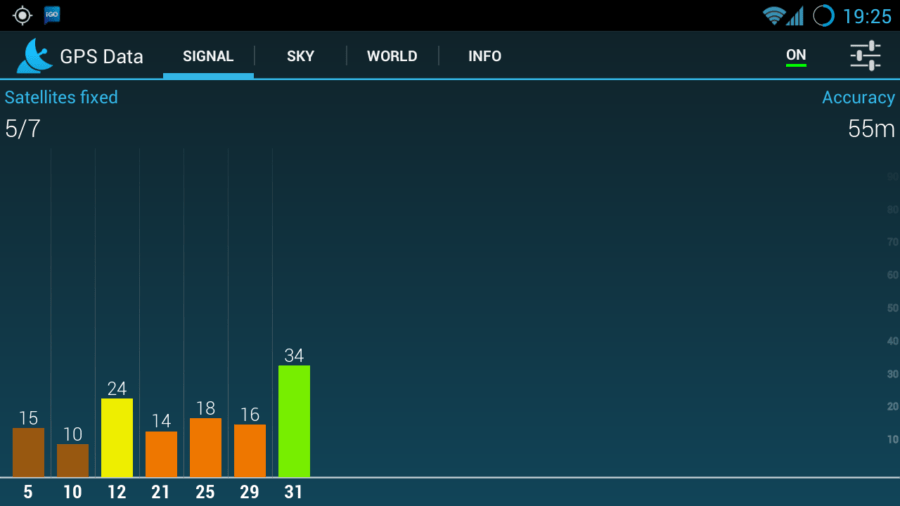This screenshot has width=900, height=506.
Task: Open the SIGNAL tab
Action: [208, 56]
